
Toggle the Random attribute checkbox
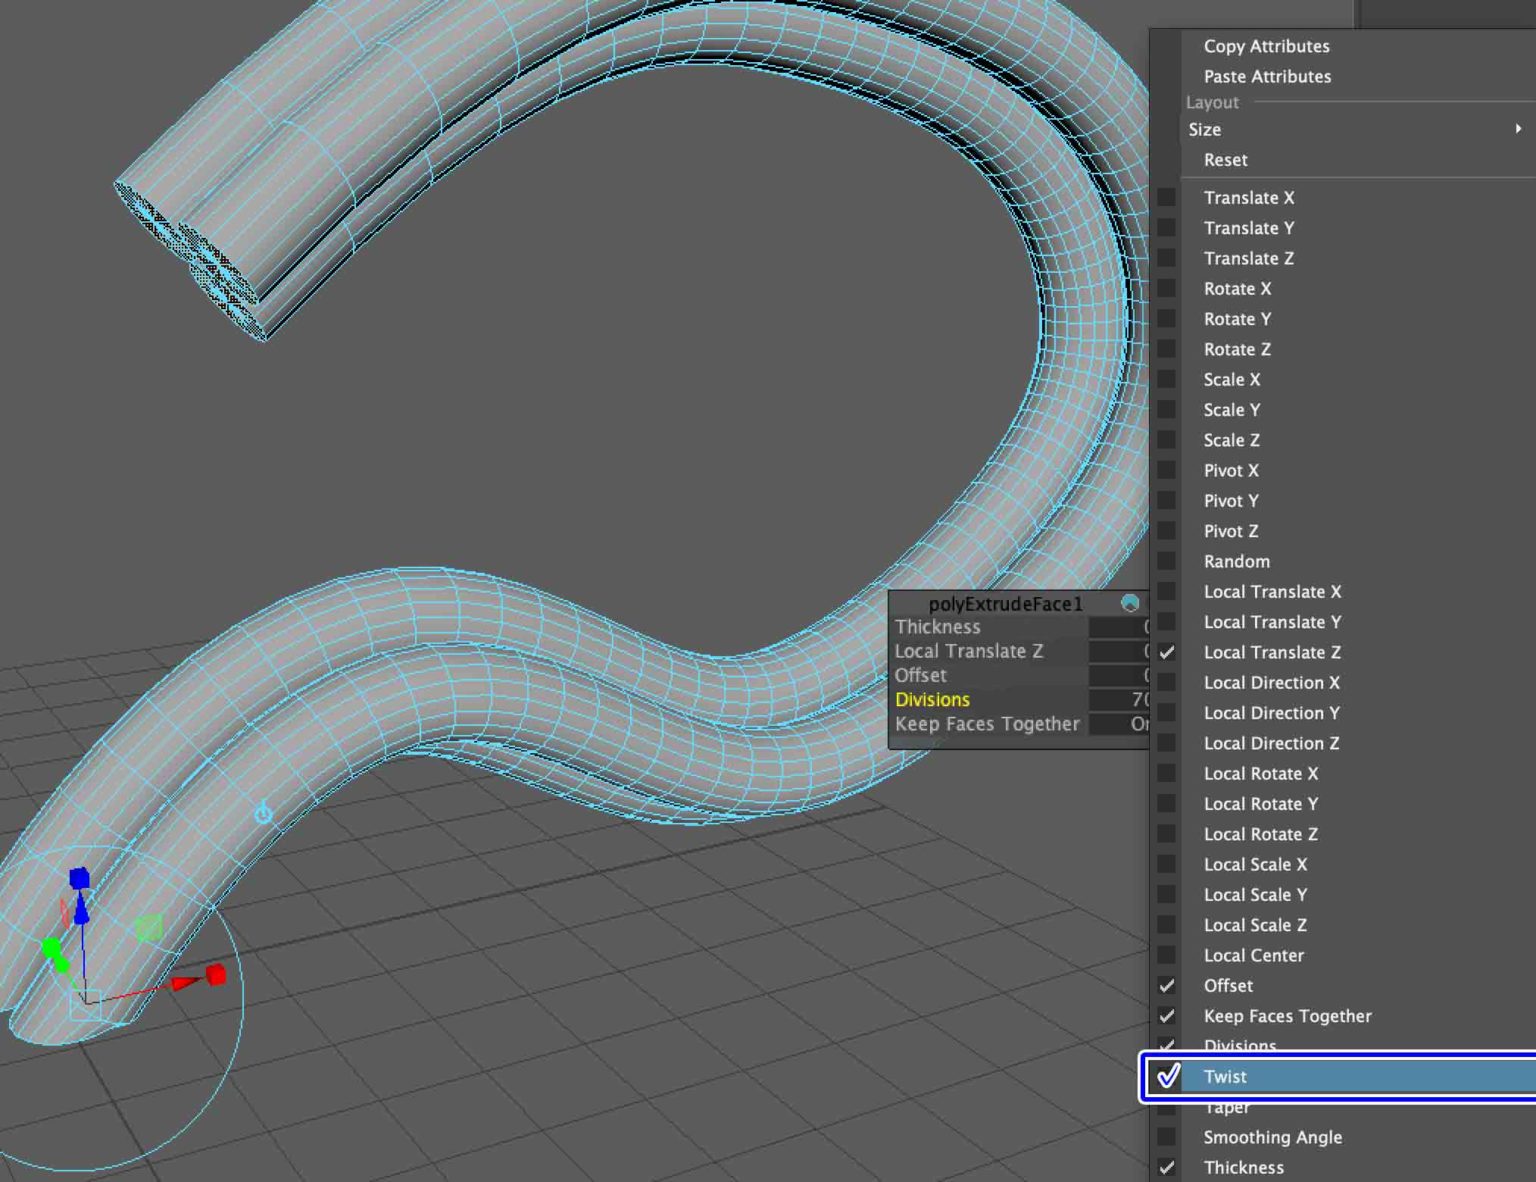[x=1166, y=561]
